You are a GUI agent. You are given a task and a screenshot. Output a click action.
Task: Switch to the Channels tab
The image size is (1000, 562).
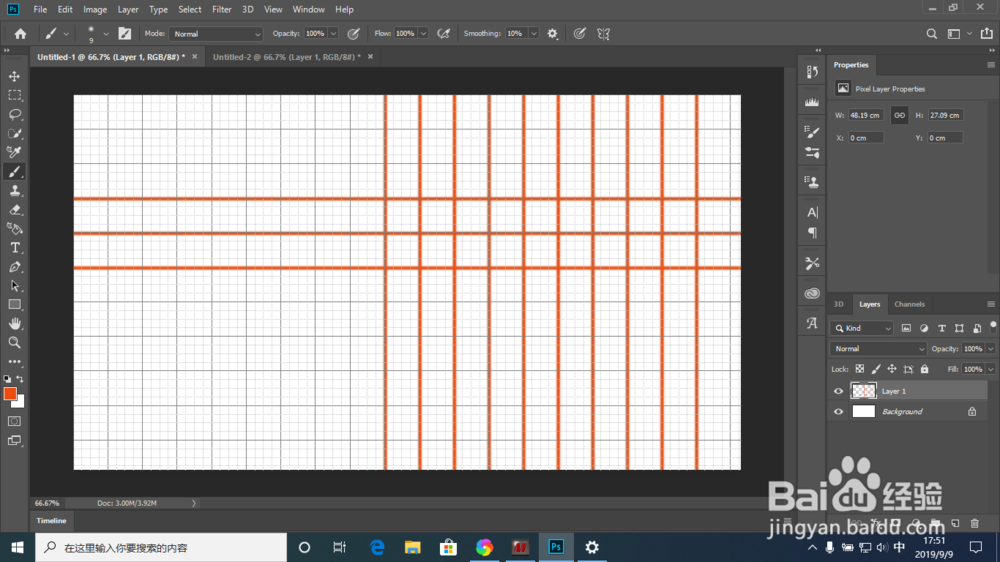coord(909,304)
